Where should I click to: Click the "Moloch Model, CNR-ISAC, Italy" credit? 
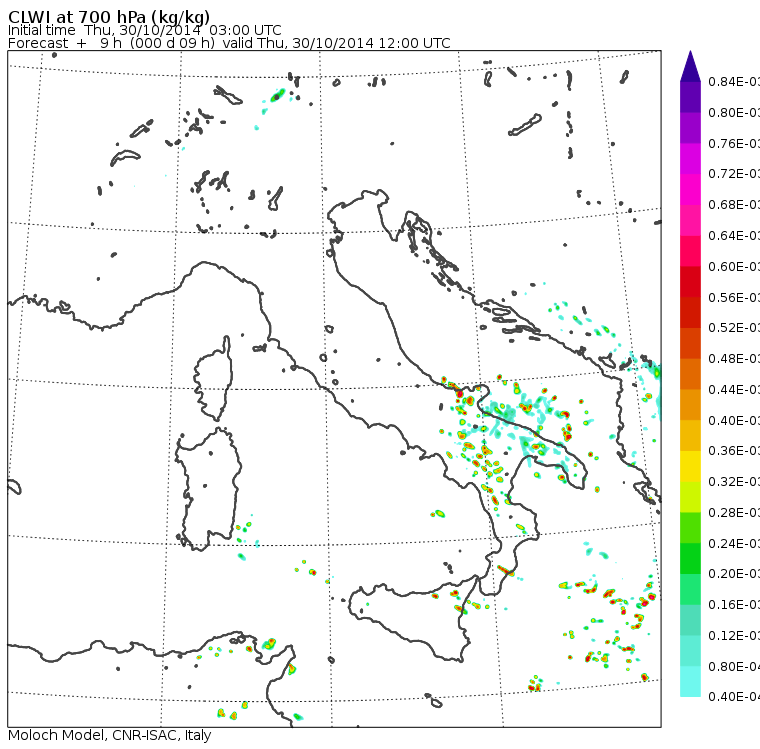(110, 735)
